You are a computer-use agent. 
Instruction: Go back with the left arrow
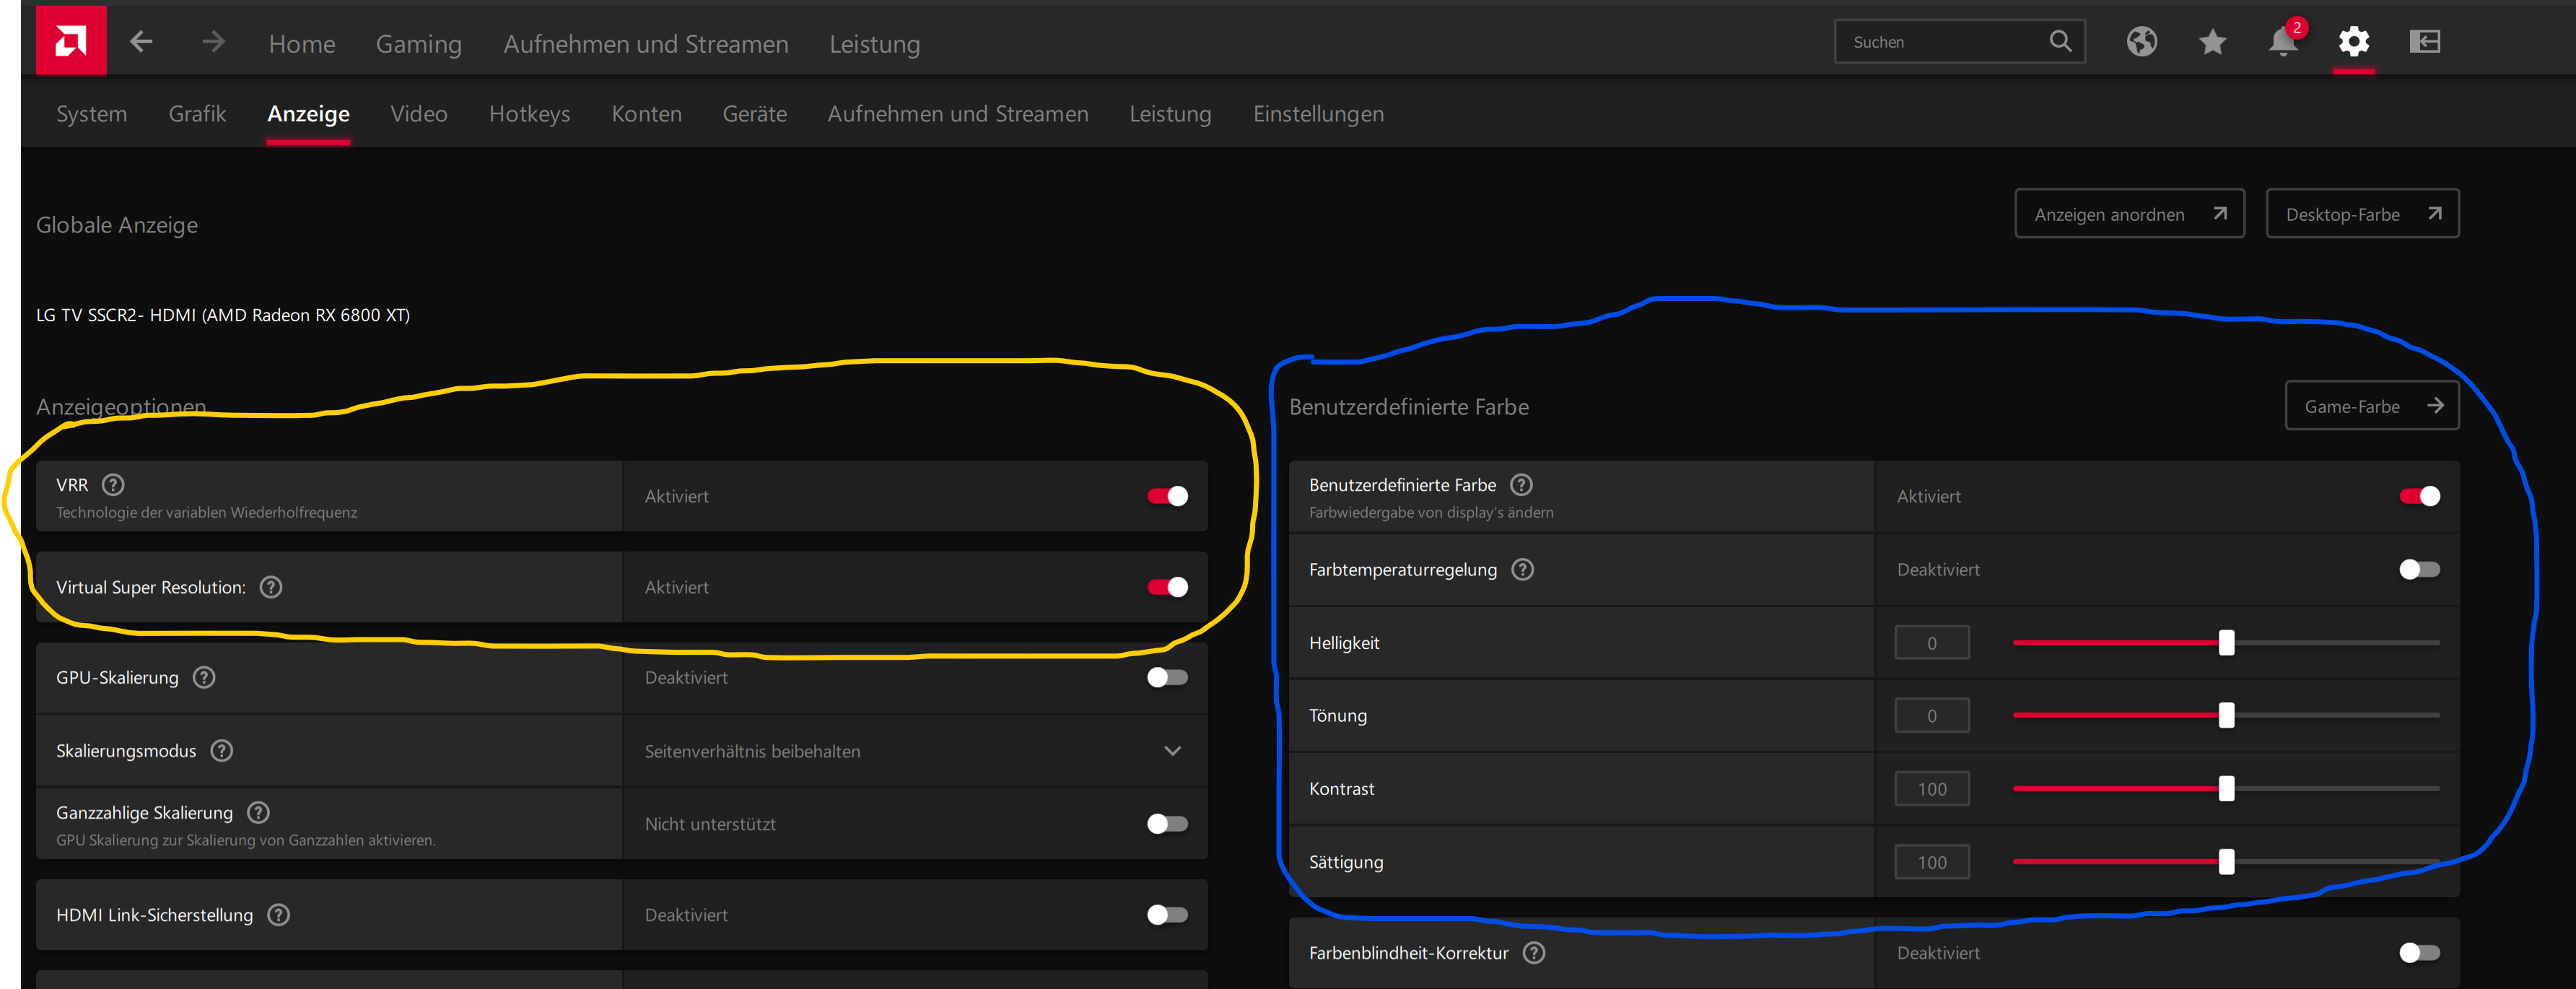coord(141,42)
